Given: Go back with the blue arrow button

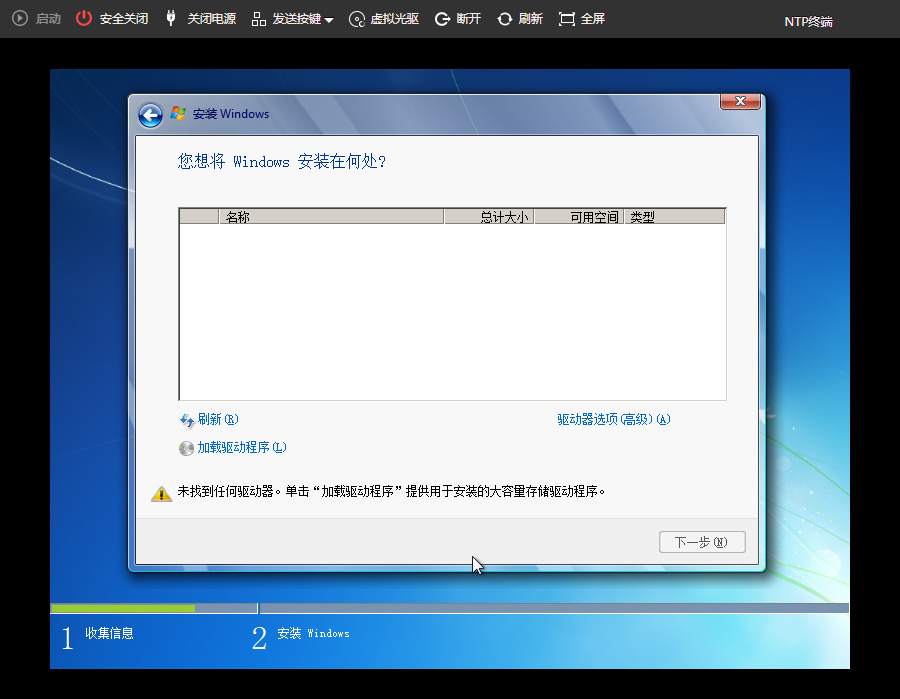Looking at the screenshot, I should point(150,115).
